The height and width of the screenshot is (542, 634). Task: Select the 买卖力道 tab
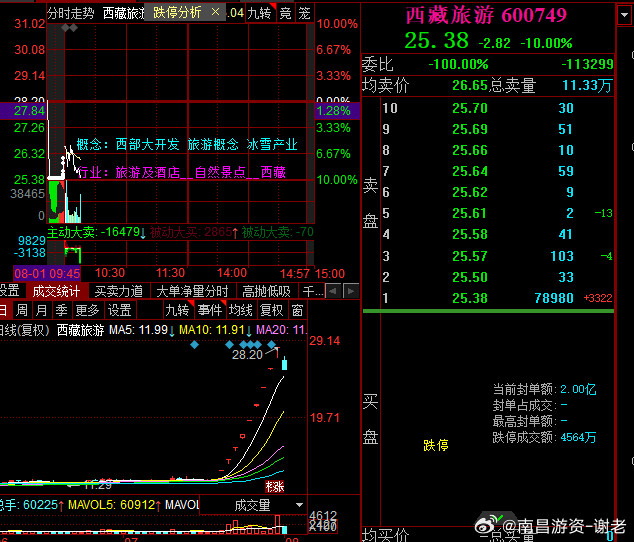[119, 291]
